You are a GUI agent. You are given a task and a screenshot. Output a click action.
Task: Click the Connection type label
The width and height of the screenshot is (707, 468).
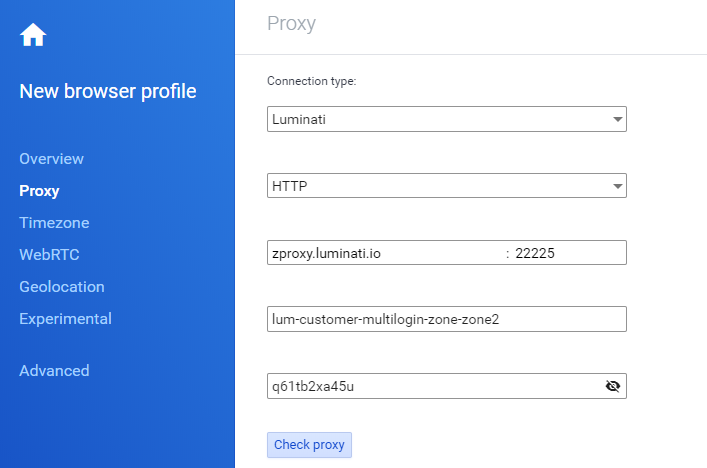pos(312,81)
